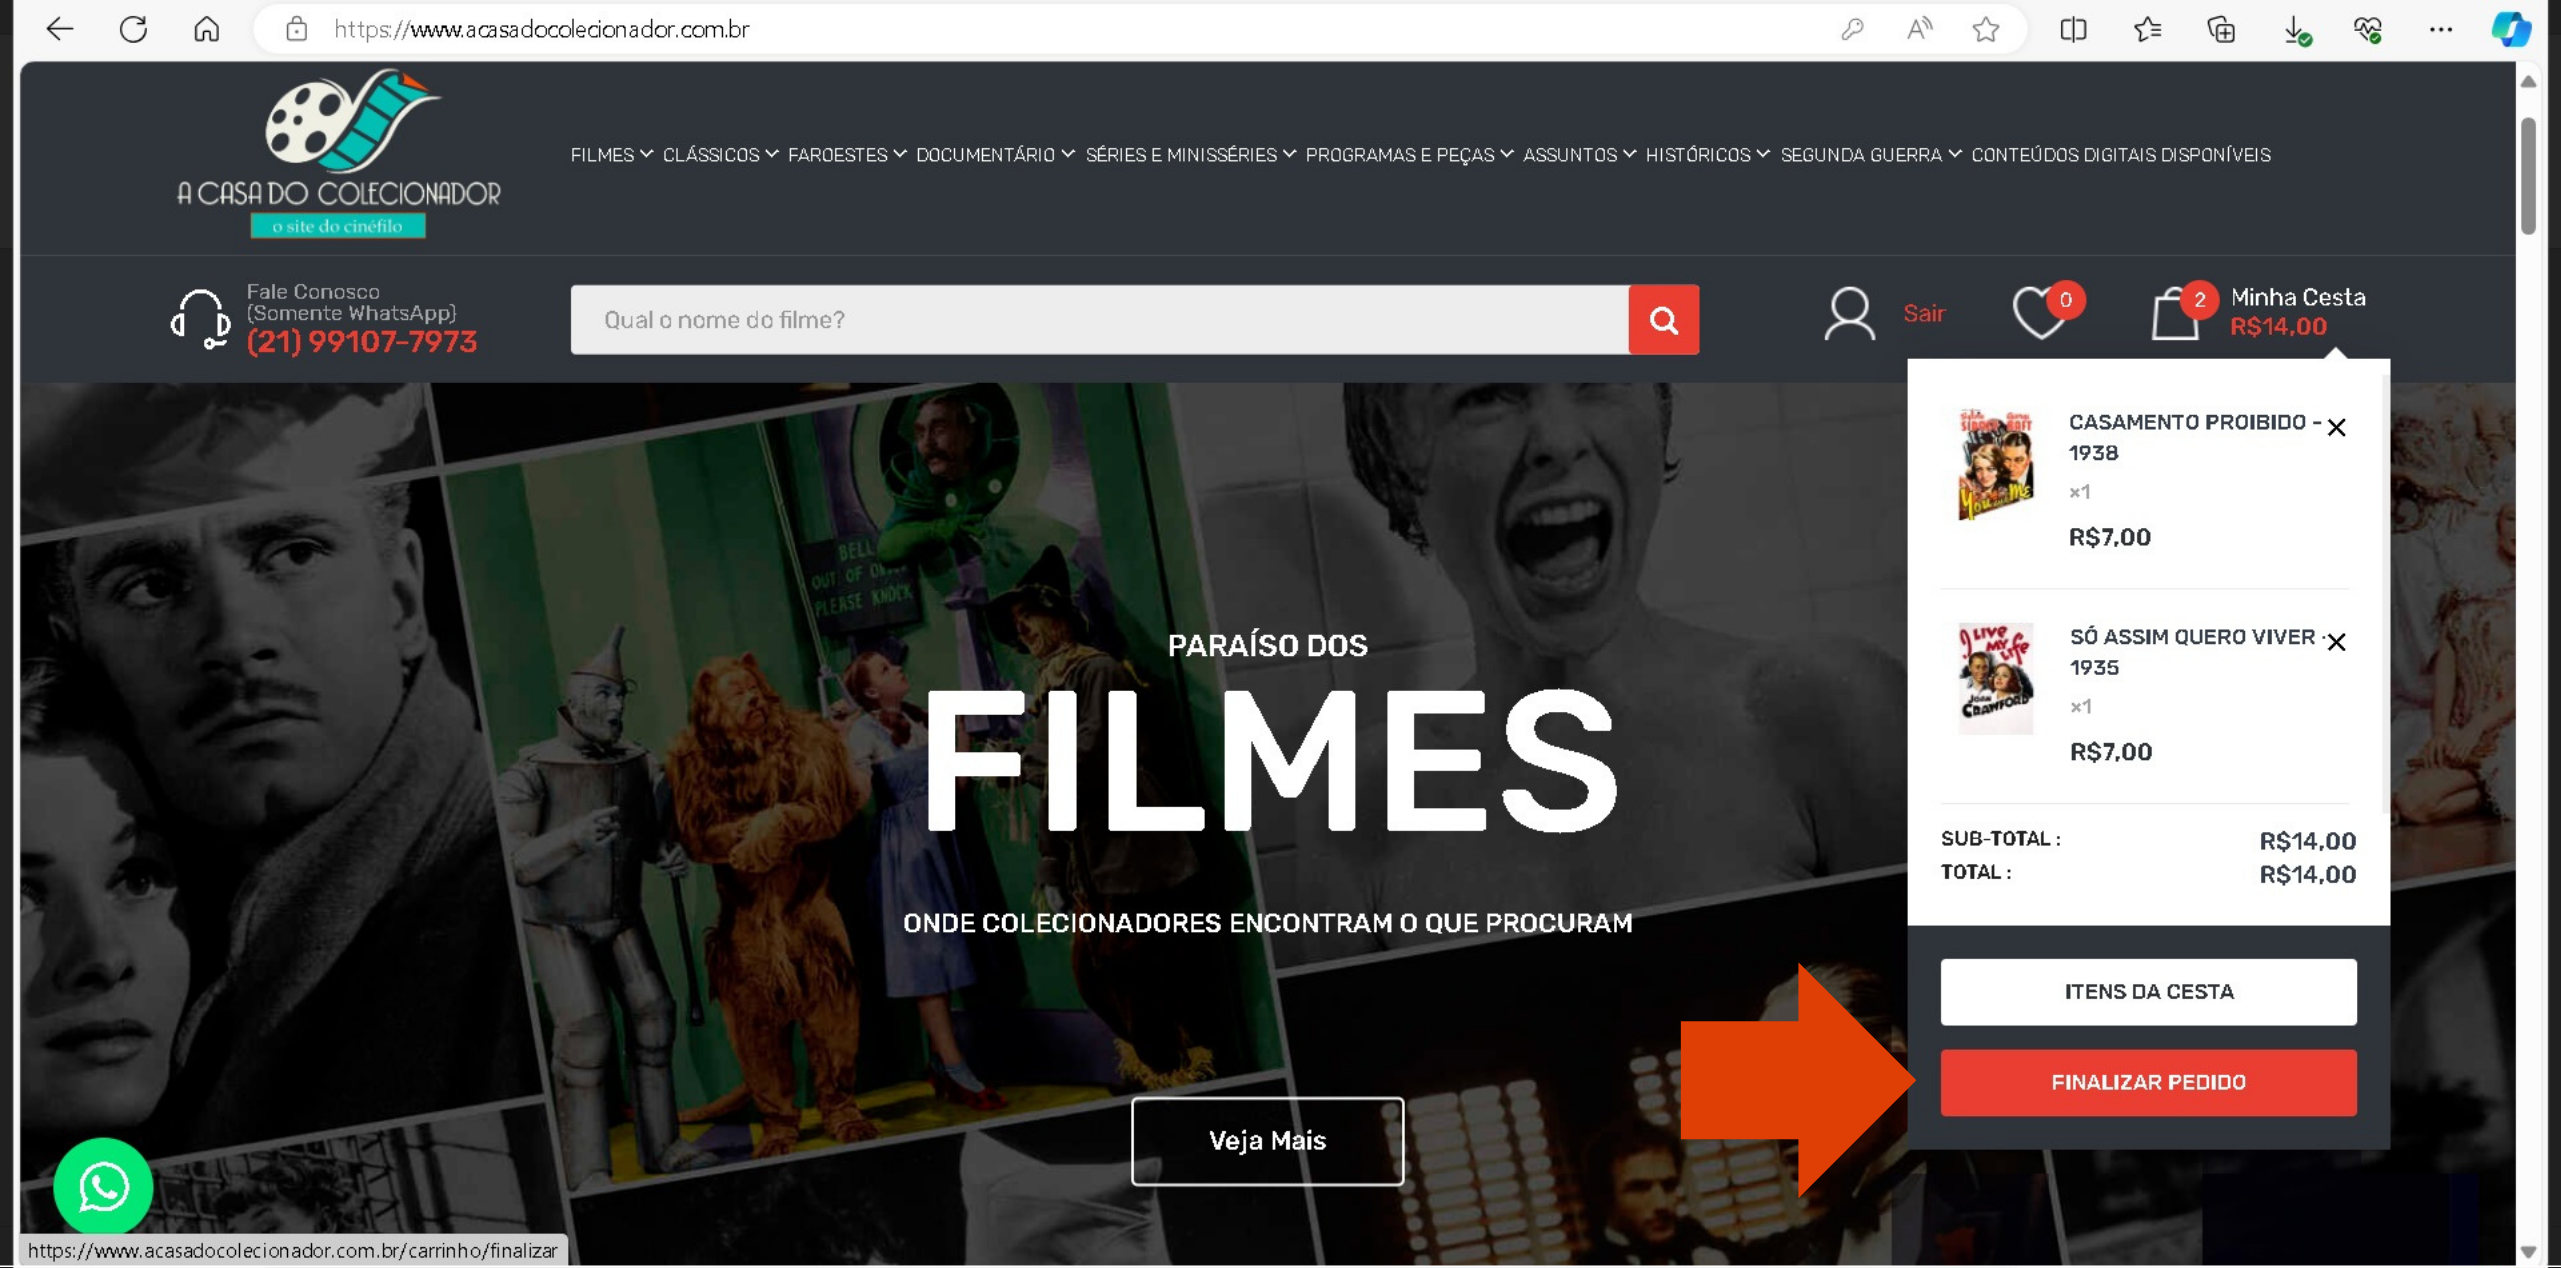Expand SÉRIES E MINISSÉRIES dropdown
Viewport: 2561px width, 1268px height.
point(1190,155)
